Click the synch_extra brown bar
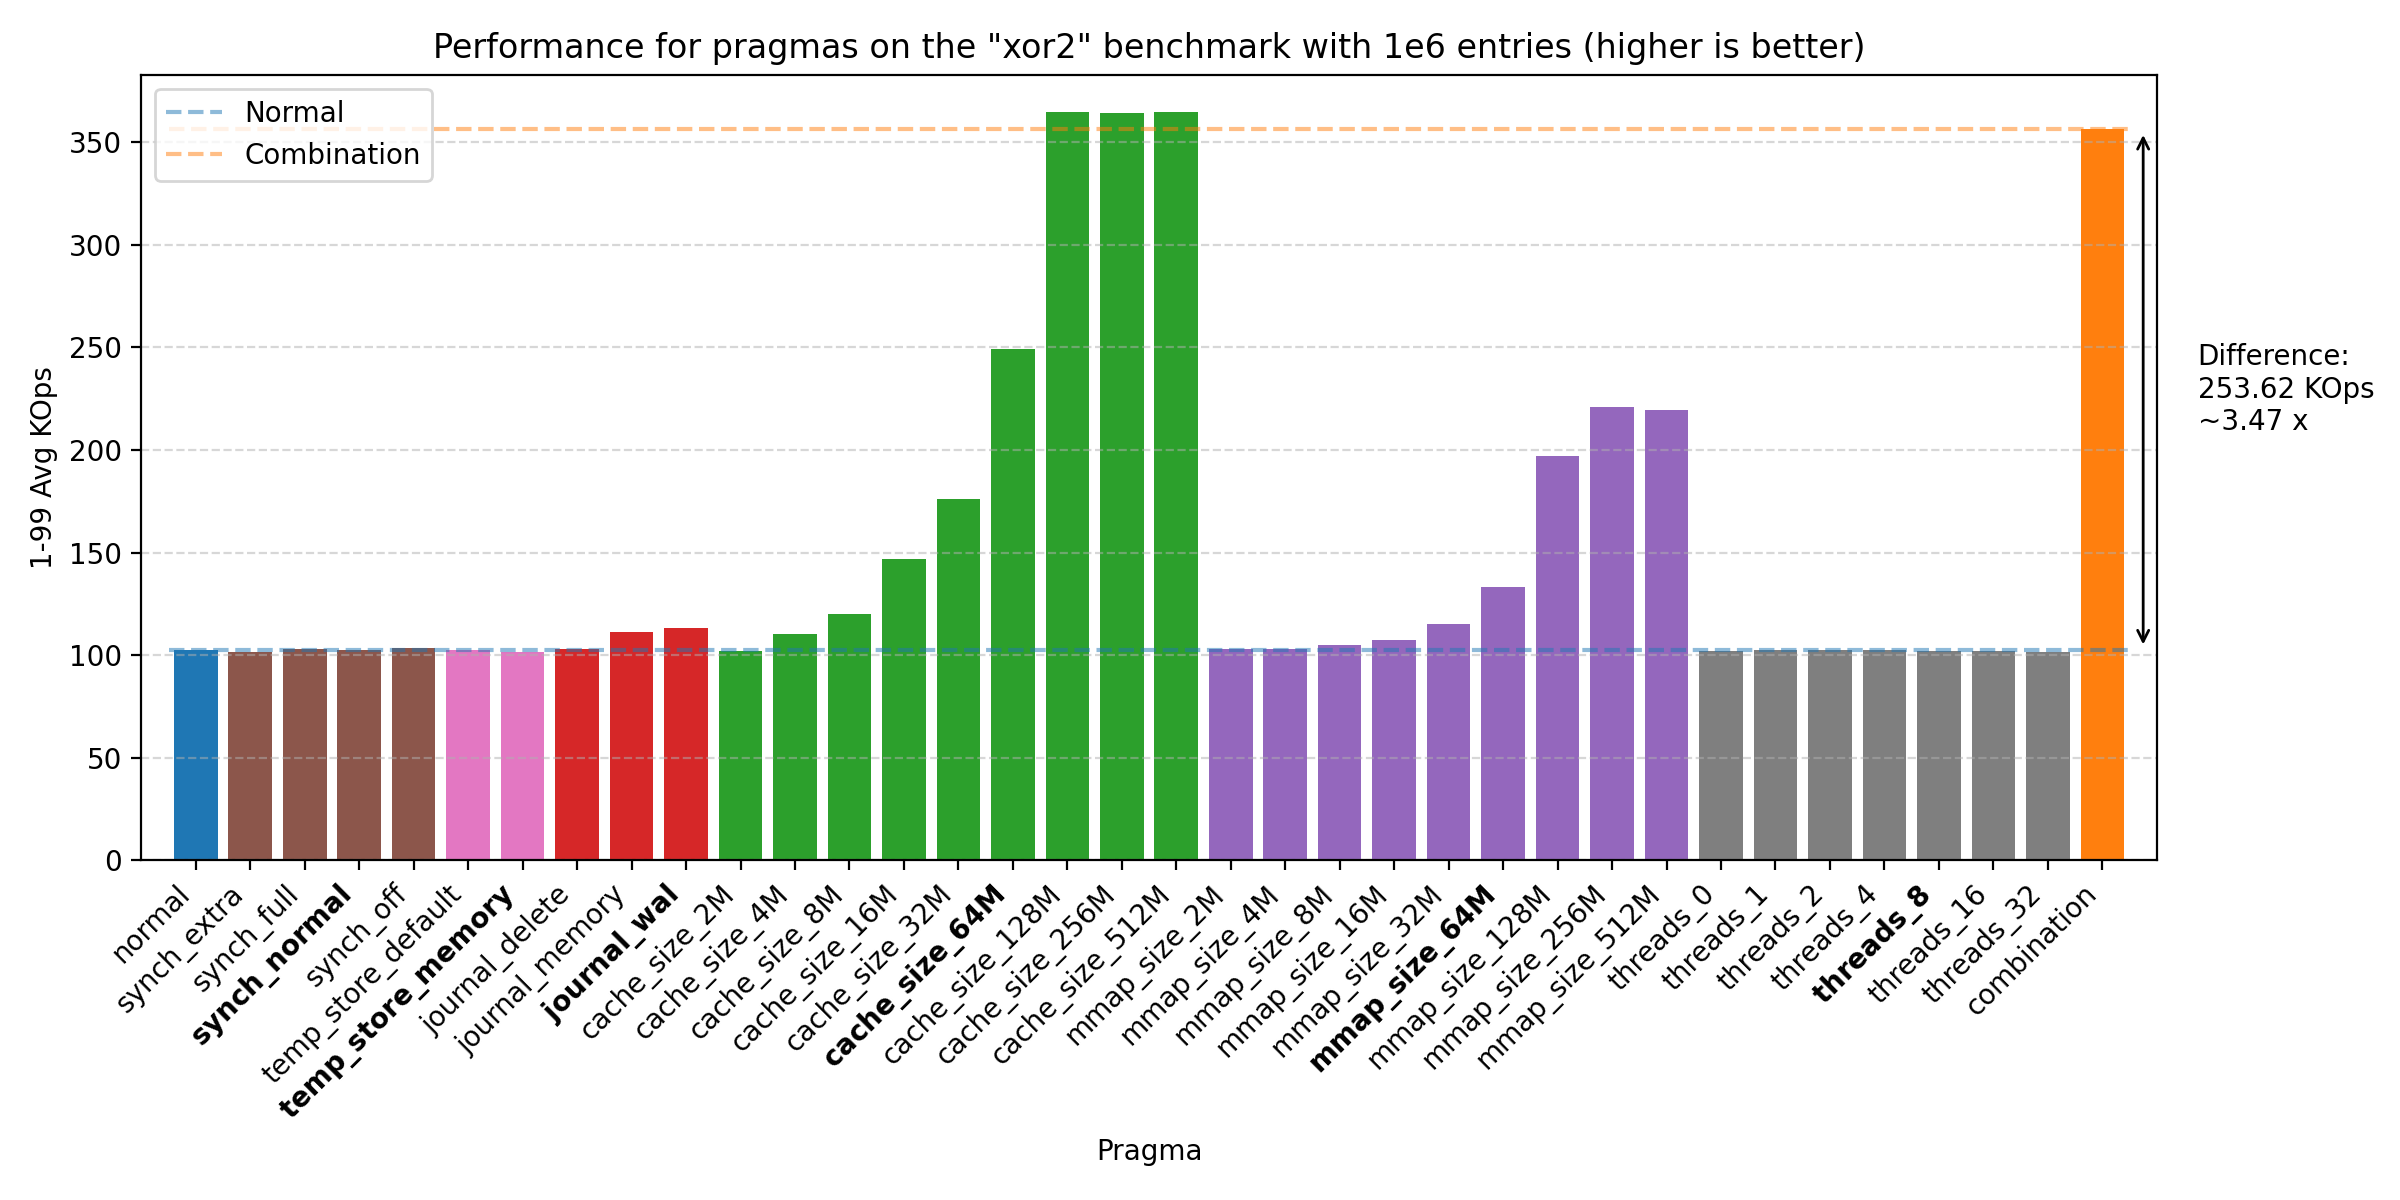The width and height of the screenshot is (2400, 1200). (x=249, y=755)
